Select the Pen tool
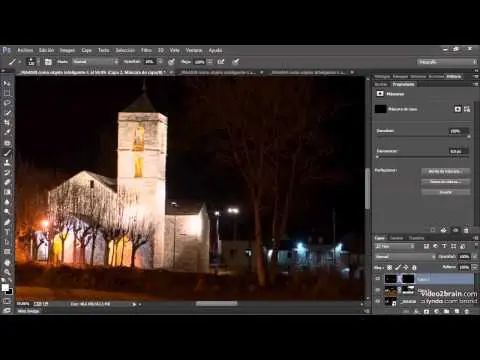The image size is (480, 360). [x=7, y=222]
